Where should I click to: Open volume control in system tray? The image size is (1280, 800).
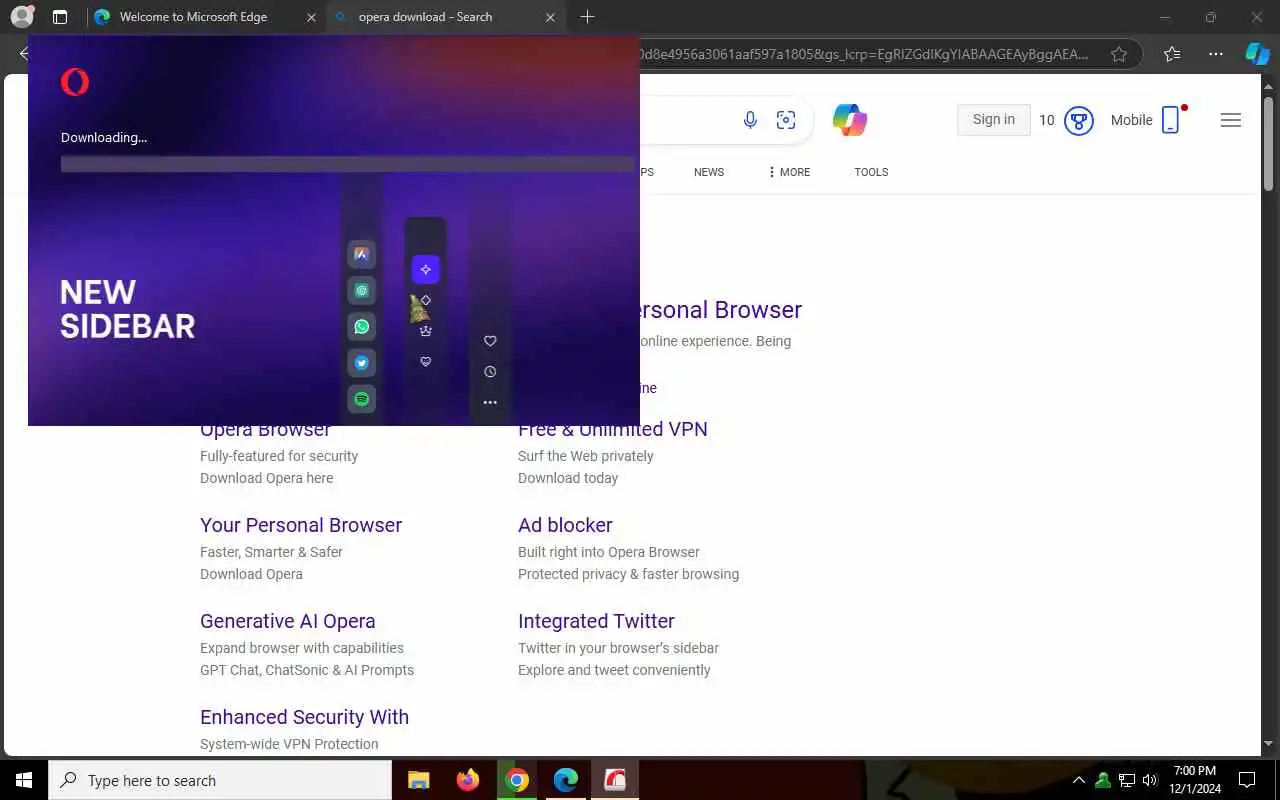click(x=1150, y=780)
